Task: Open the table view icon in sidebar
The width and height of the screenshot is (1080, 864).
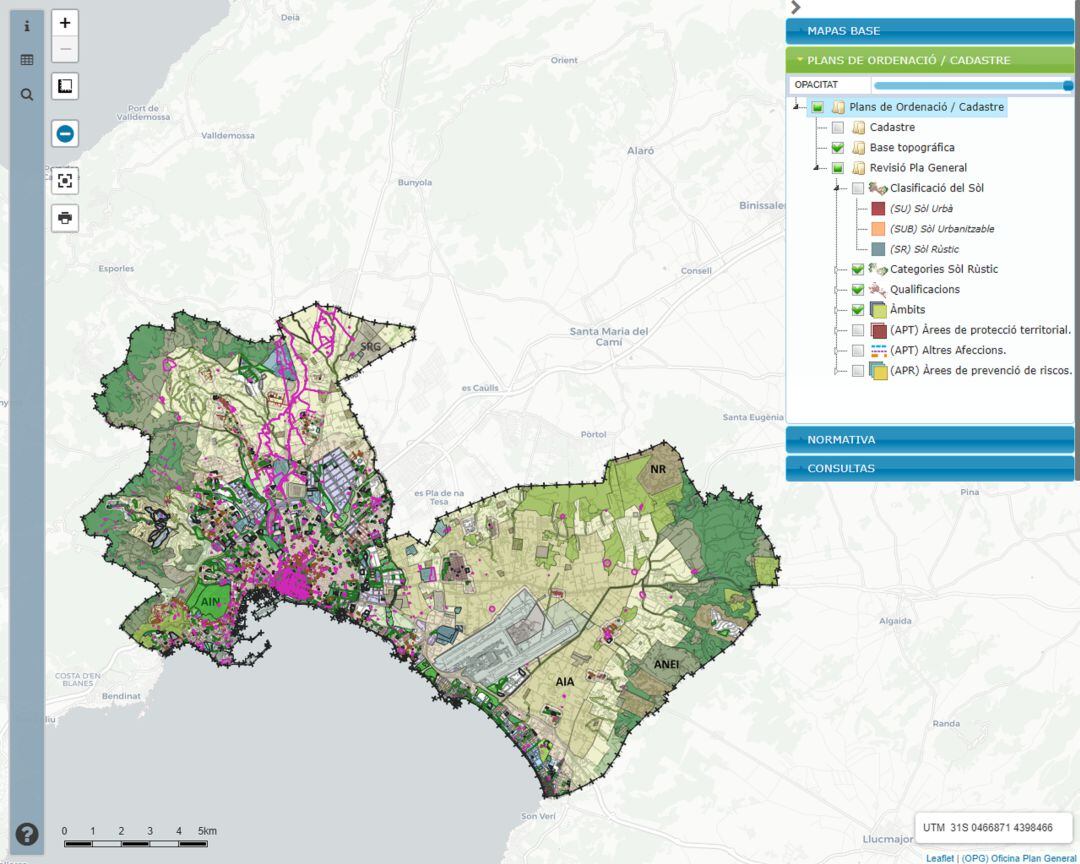Action: [x=27, y=60]
